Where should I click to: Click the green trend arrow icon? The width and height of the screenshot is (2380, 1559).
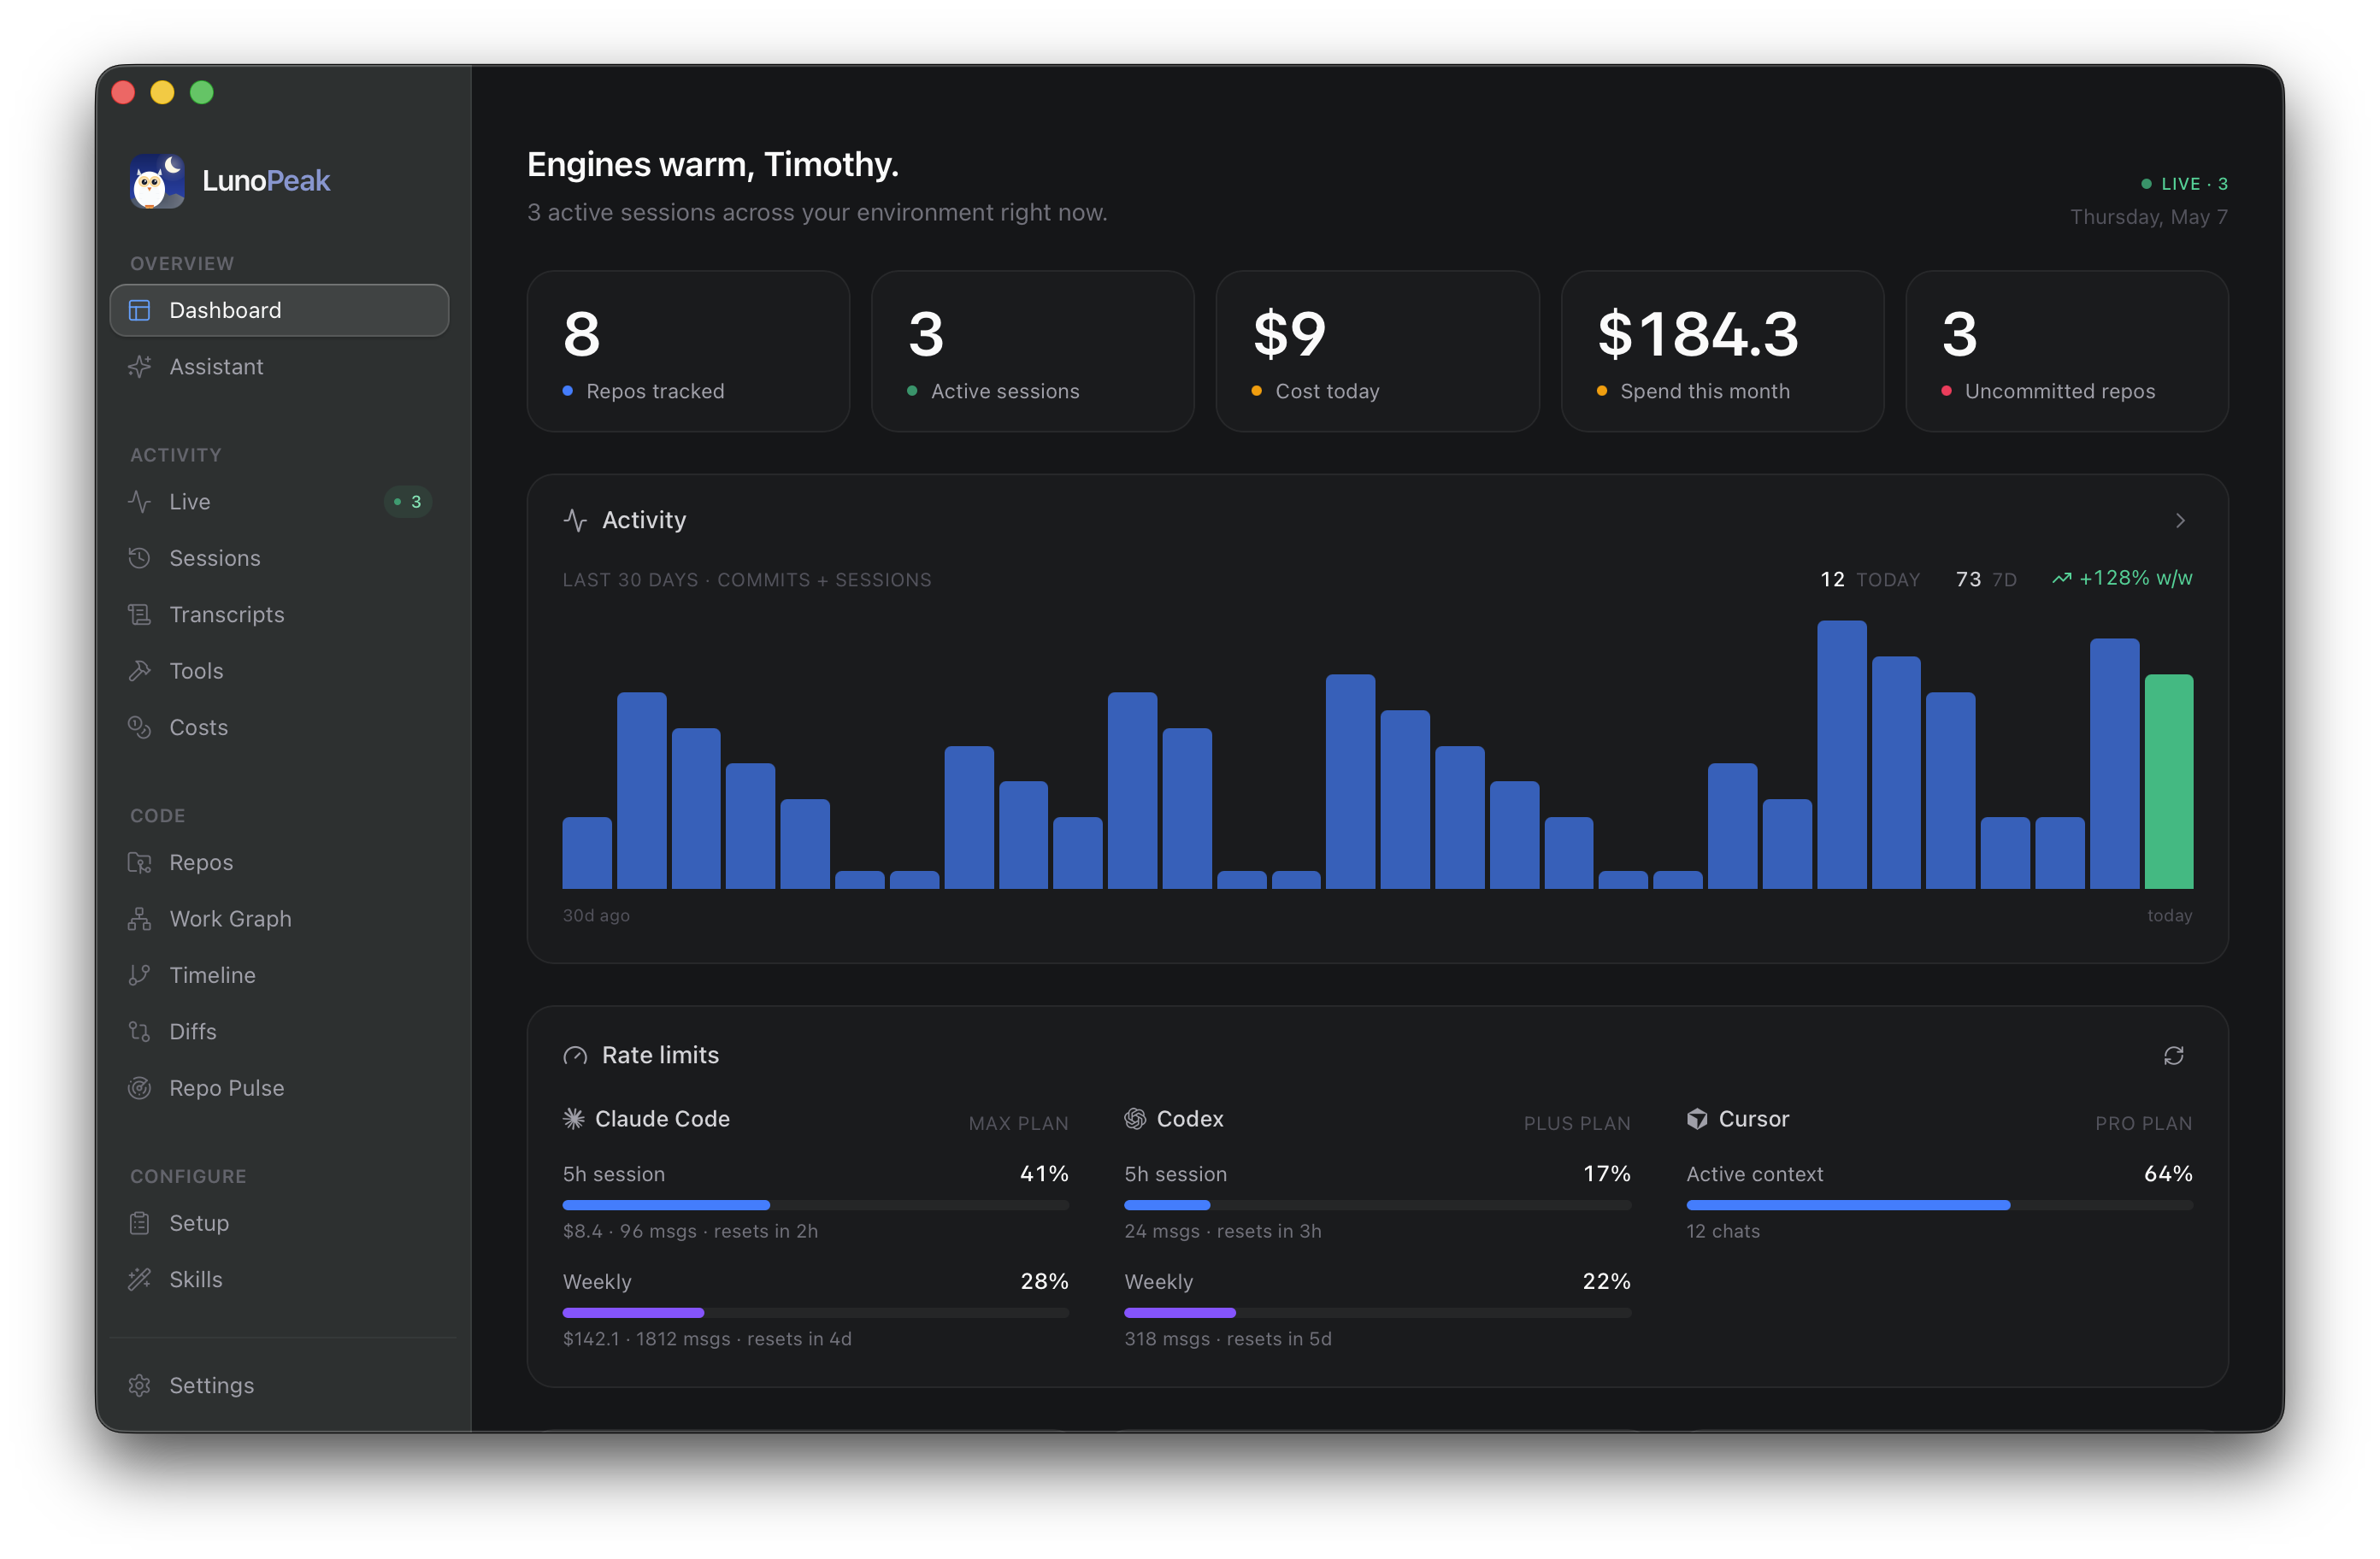point(2061,579)
